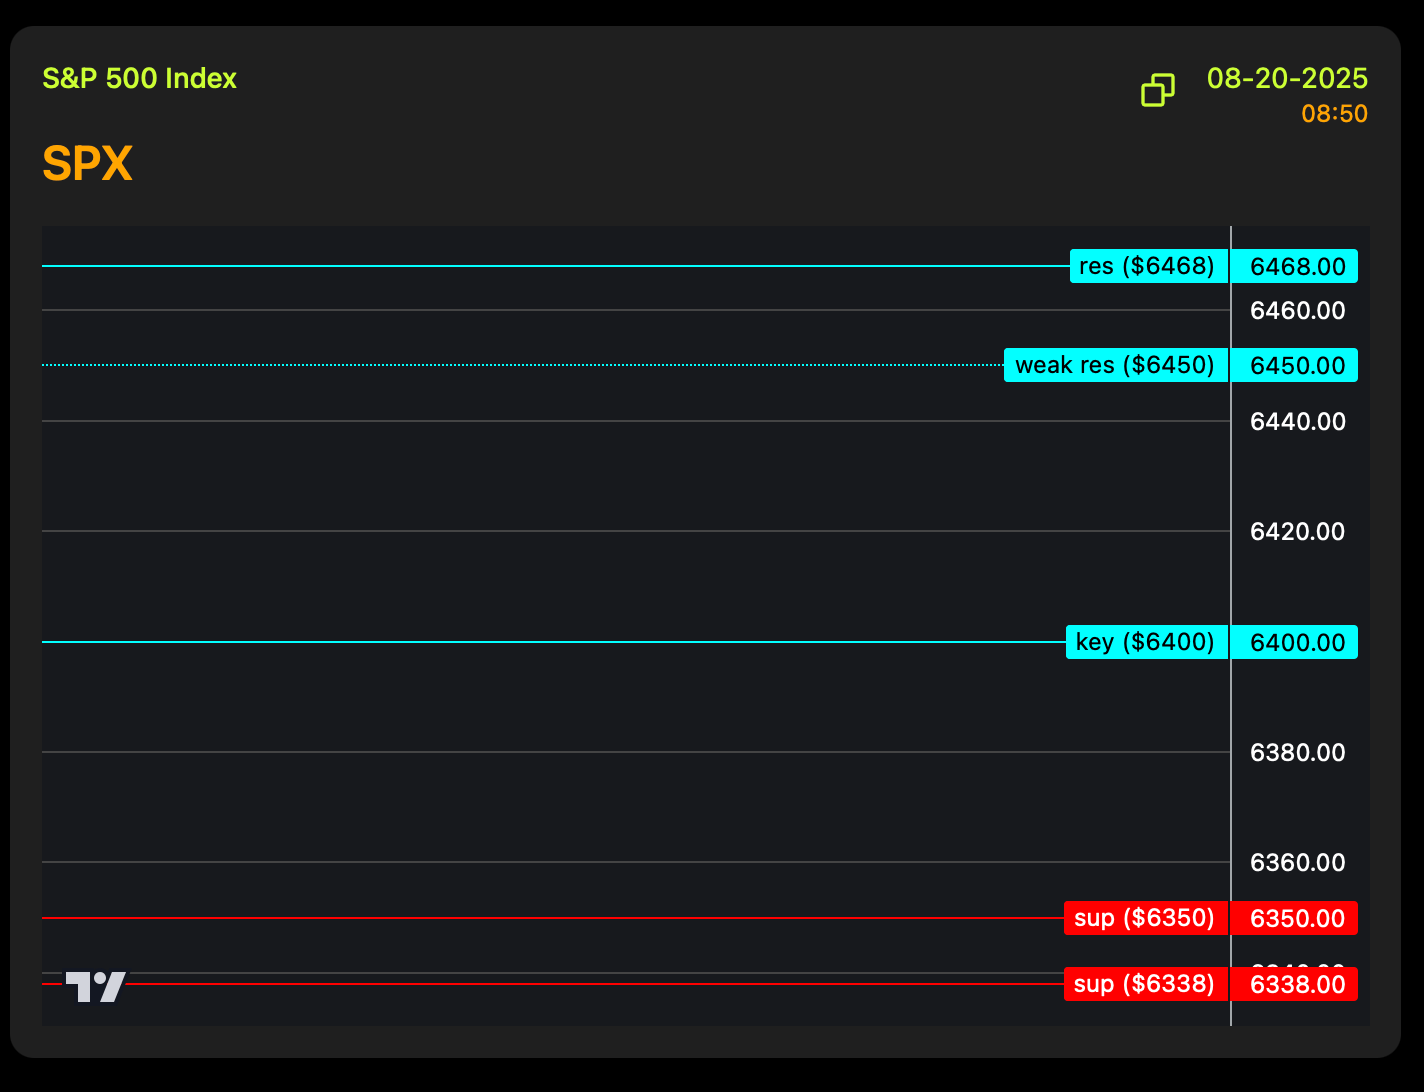Select the SPX ticker title
1424x1092 pixels.
click(x=88, y=163)
